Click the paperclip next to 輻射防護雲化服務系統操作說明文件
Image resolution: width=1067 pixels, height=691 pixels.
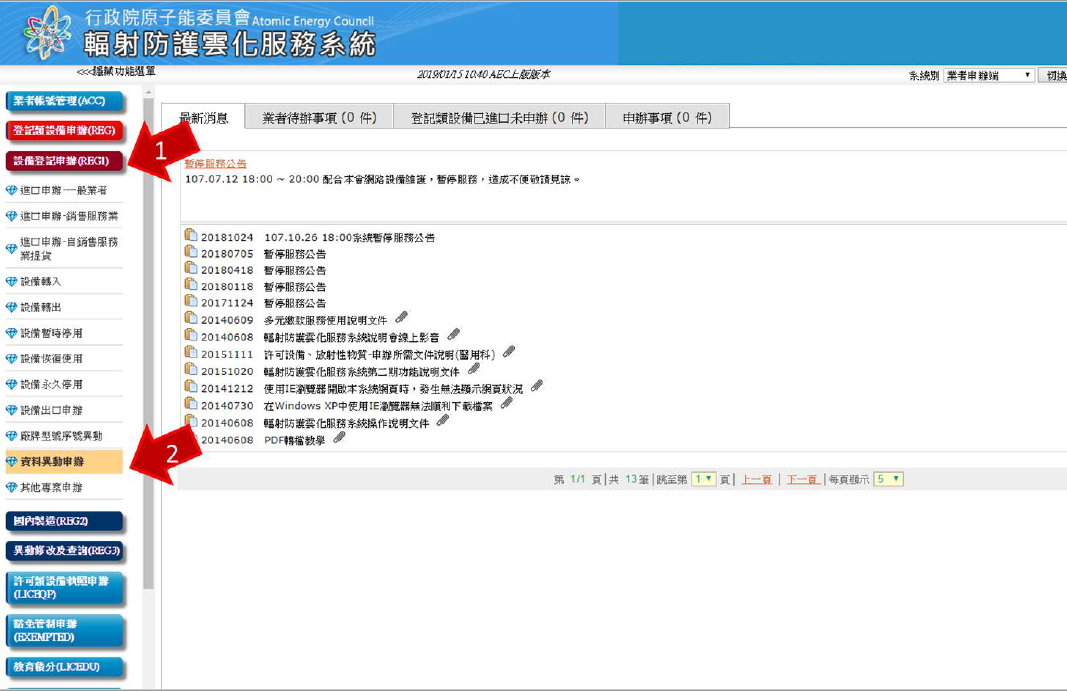click(443, 421)
